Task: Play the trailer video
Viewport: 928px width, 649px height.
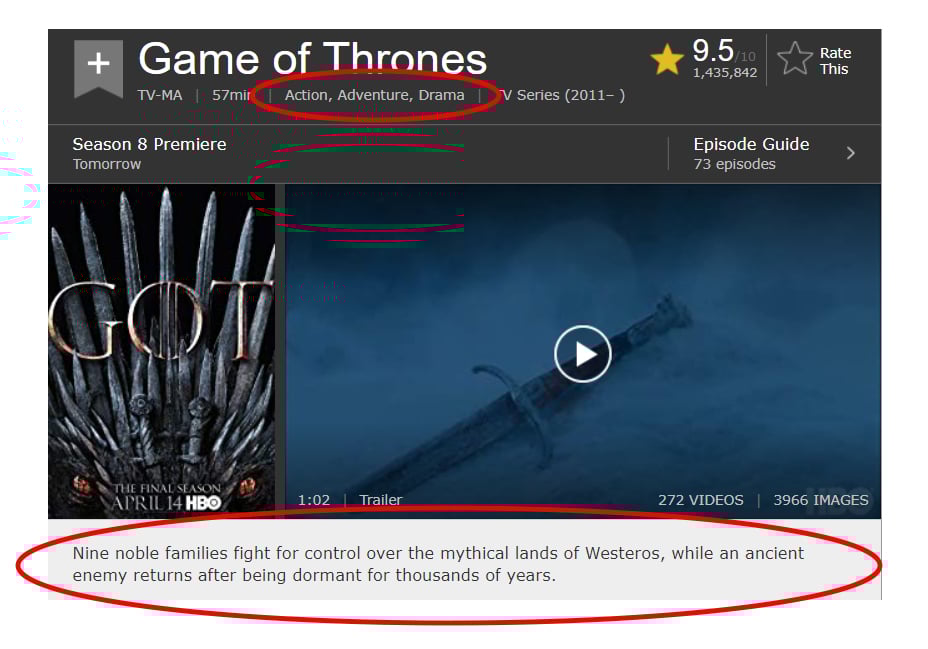Action: point(582,354)
